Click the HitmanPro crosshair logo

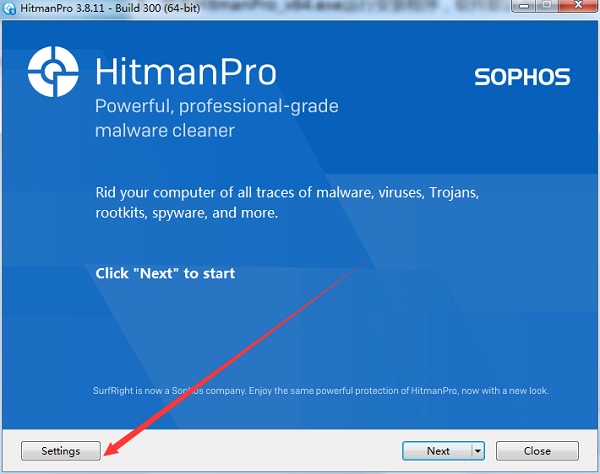pos(53,72)
